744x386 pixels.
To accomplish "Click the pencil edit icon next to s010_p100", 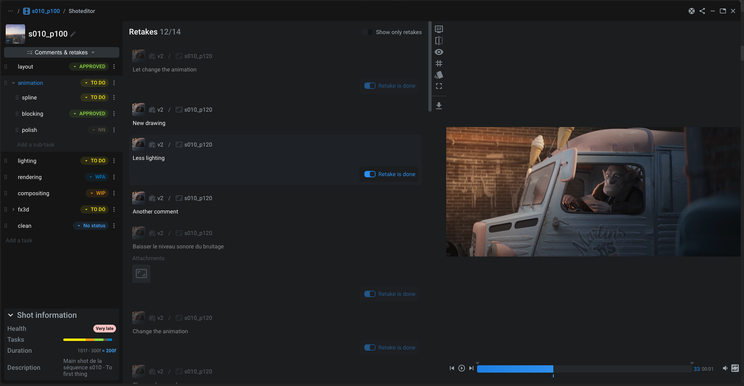I will click(73, 34).
